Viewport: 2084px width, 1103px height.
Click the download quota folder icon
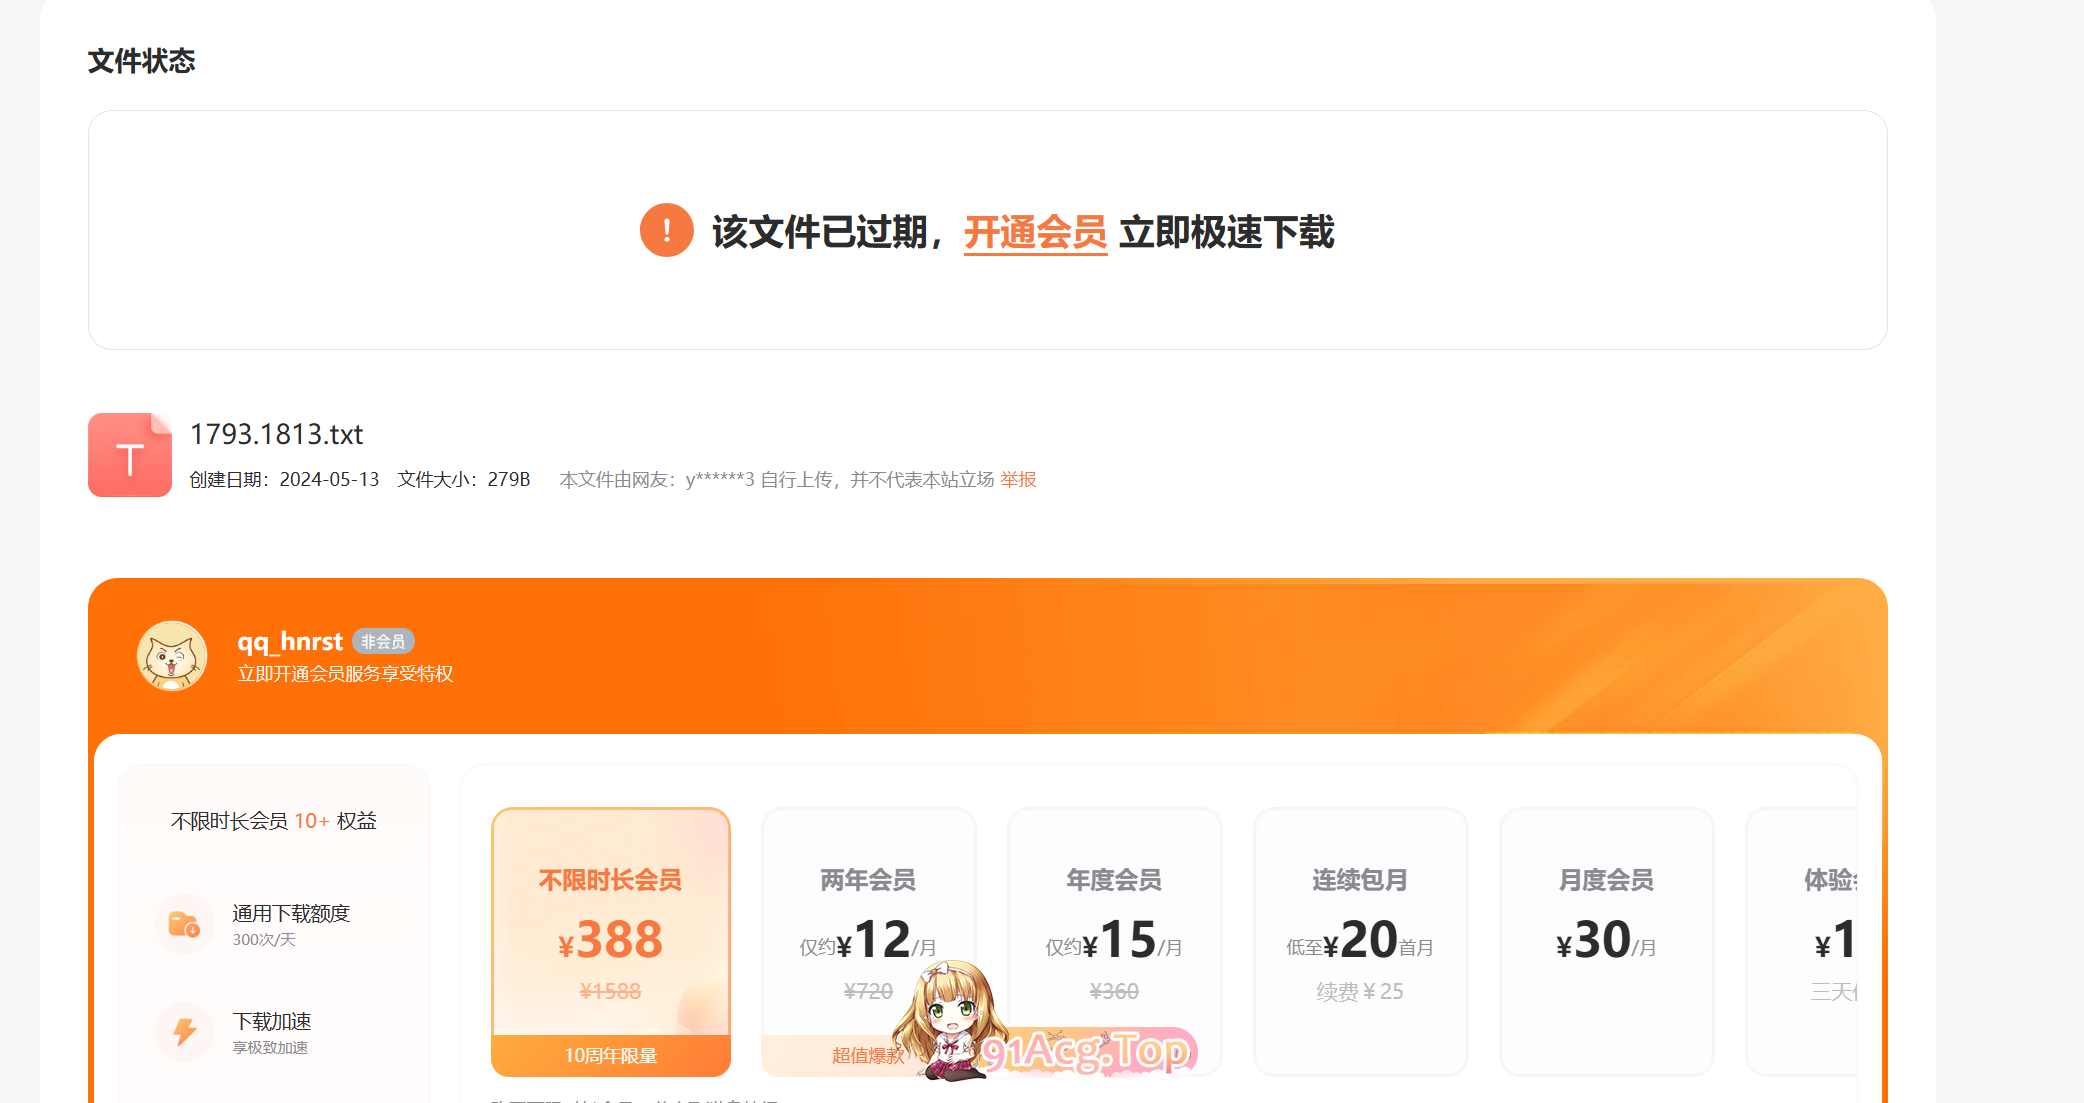pyautogui.click(x=185, y=924)
